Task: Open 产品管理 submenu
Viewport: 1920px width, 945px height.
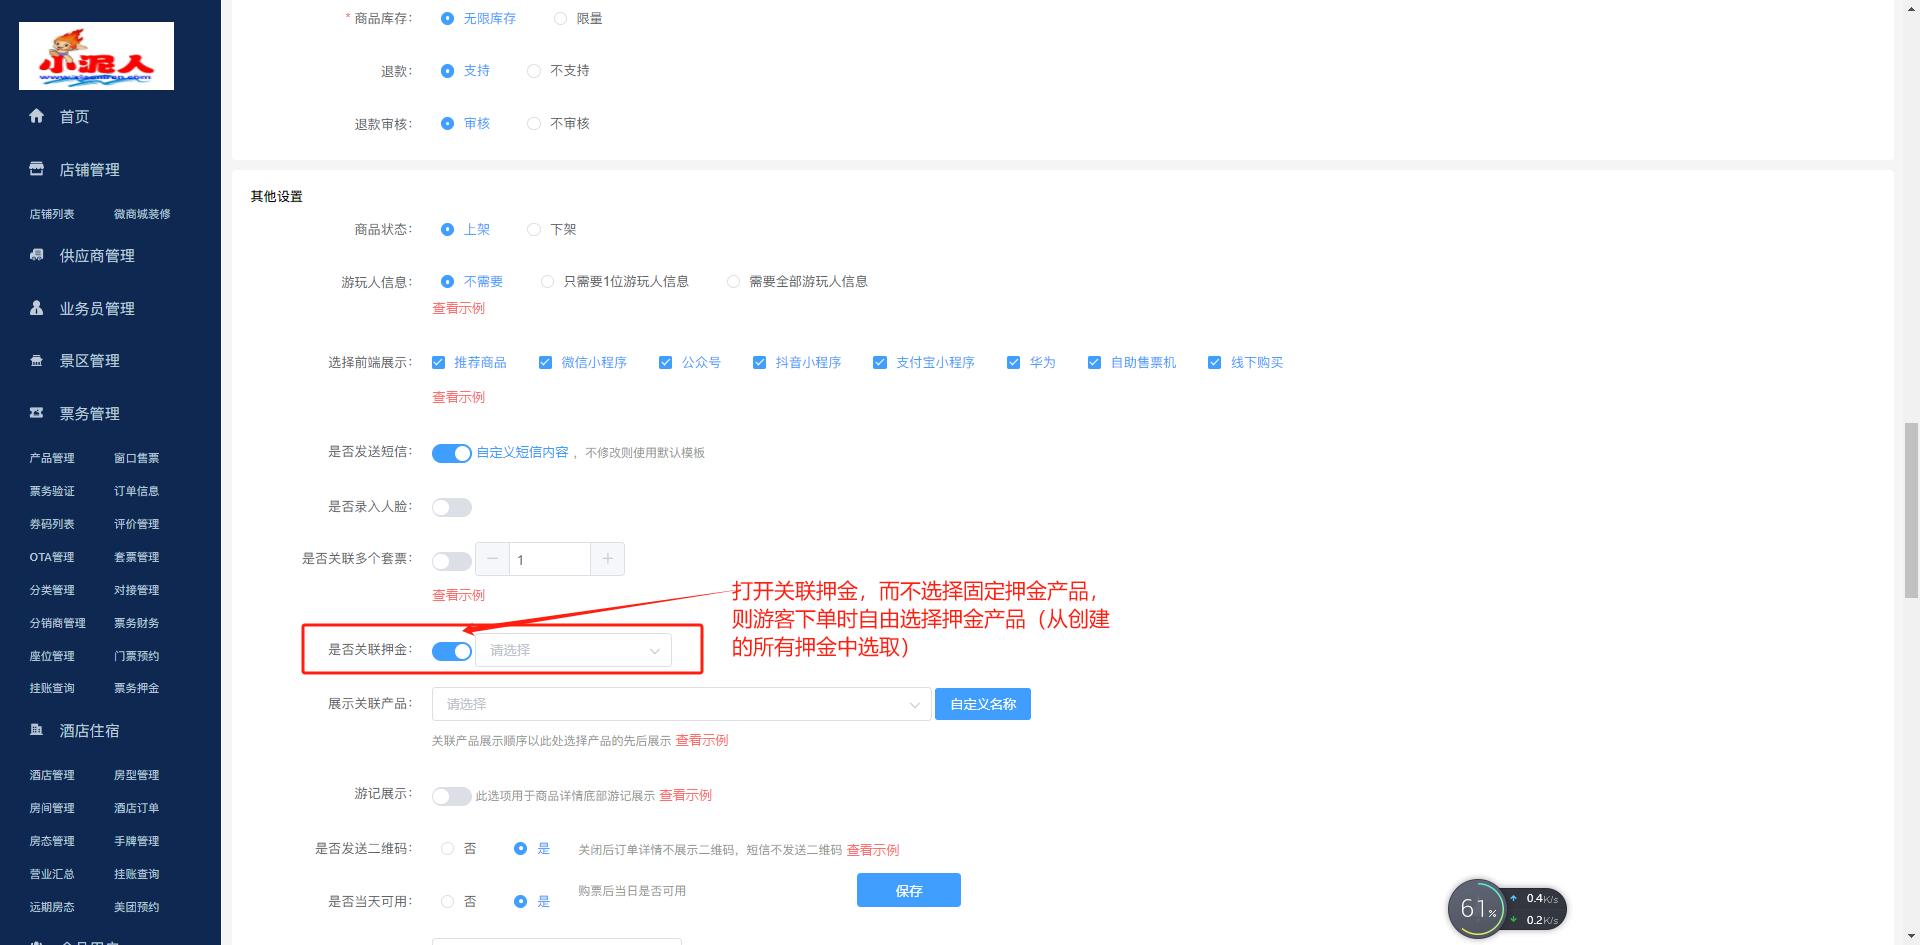Action: (x=52, y=458)
